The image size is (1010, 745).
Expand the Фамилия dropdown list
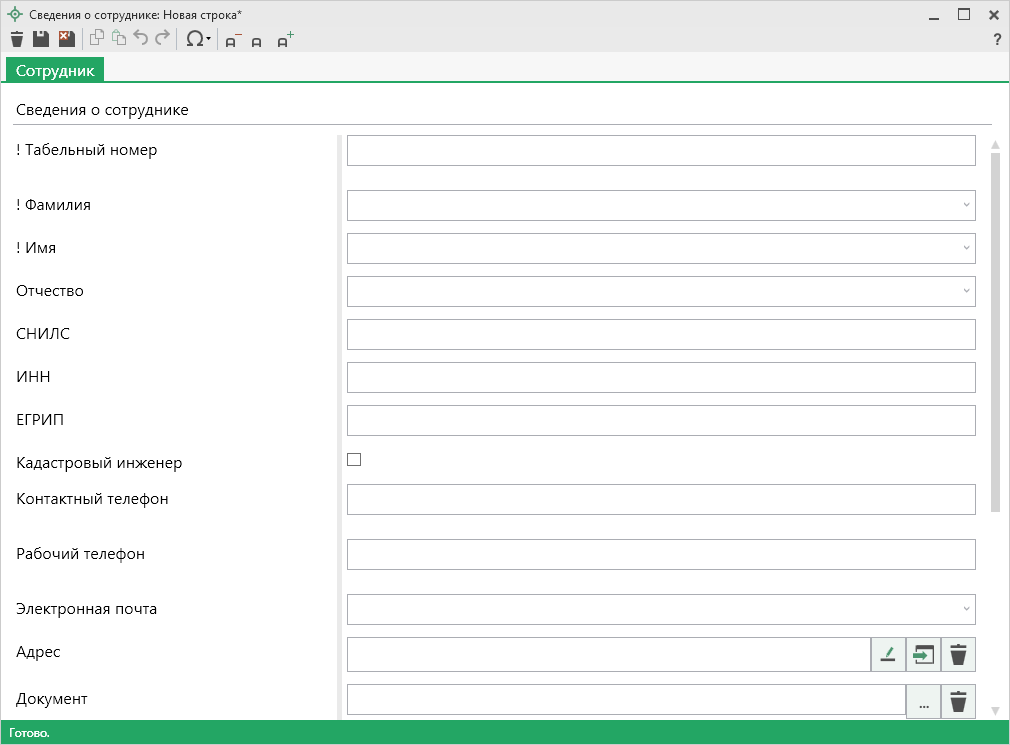(966, 205)
